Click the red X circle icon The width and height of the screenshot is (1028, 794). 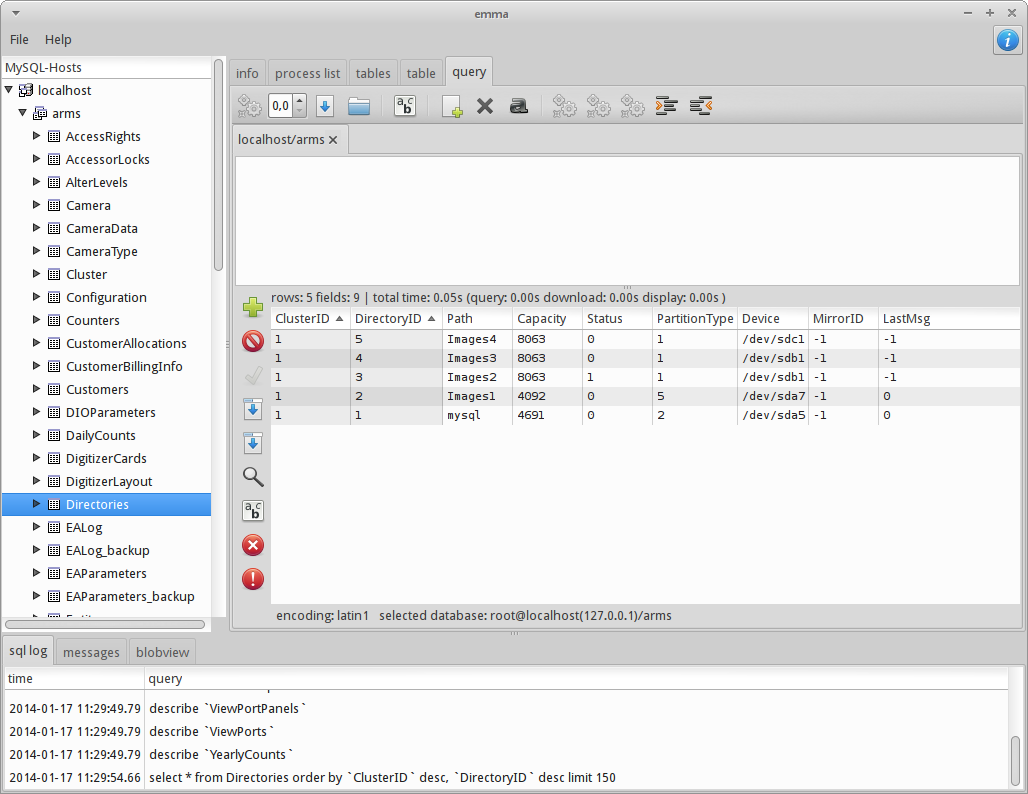[252, 545]
